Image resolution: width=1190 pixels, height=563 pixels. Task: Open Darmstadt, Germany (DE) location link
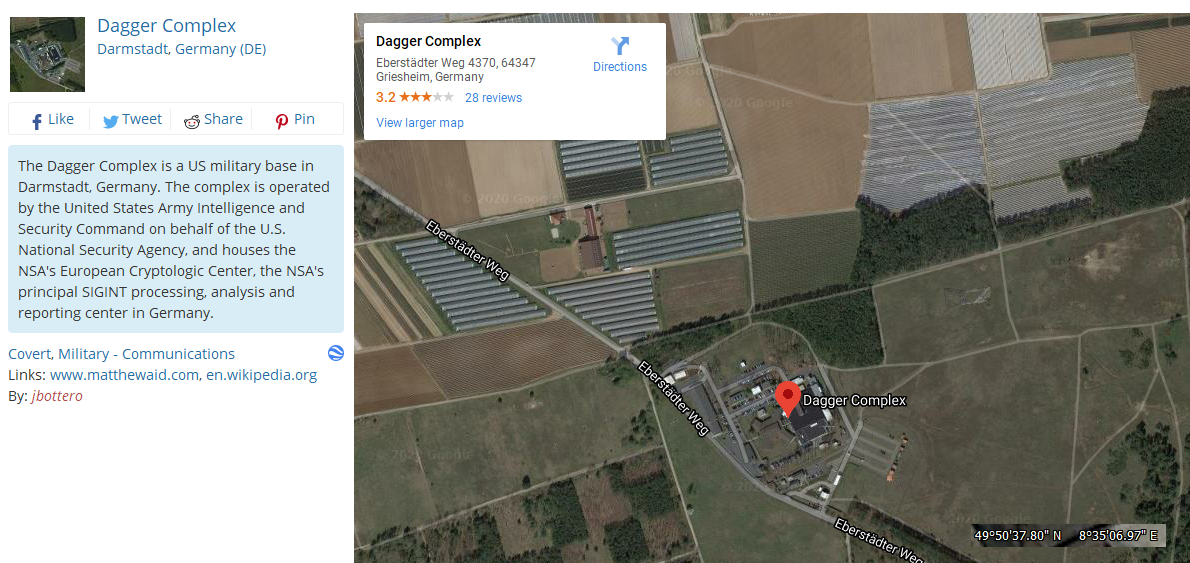[x=182, y=49]
